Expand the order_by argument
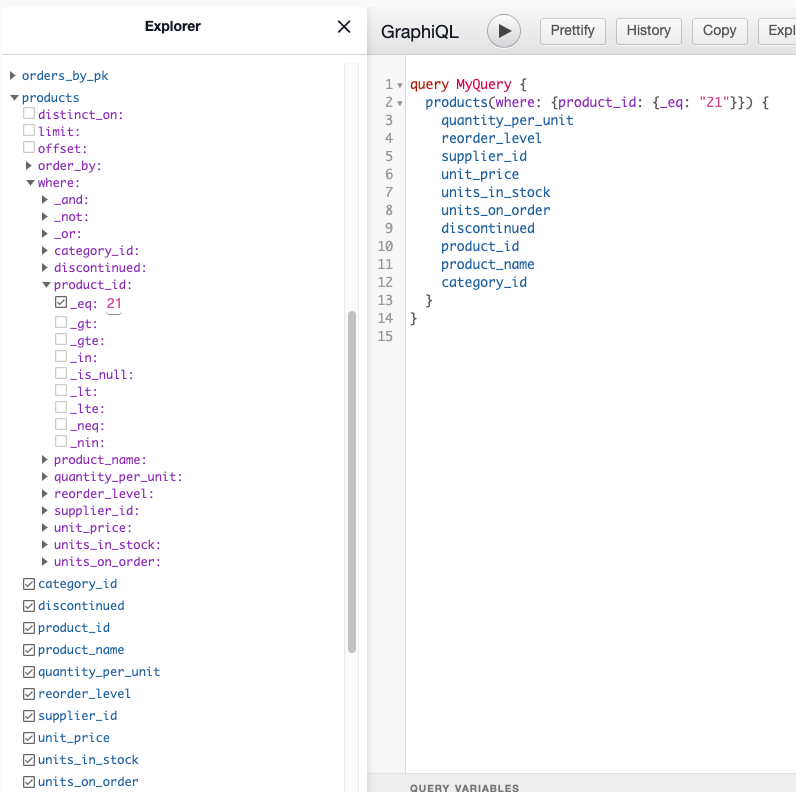The width and height of the screenshot is (796, 792). 29,166
